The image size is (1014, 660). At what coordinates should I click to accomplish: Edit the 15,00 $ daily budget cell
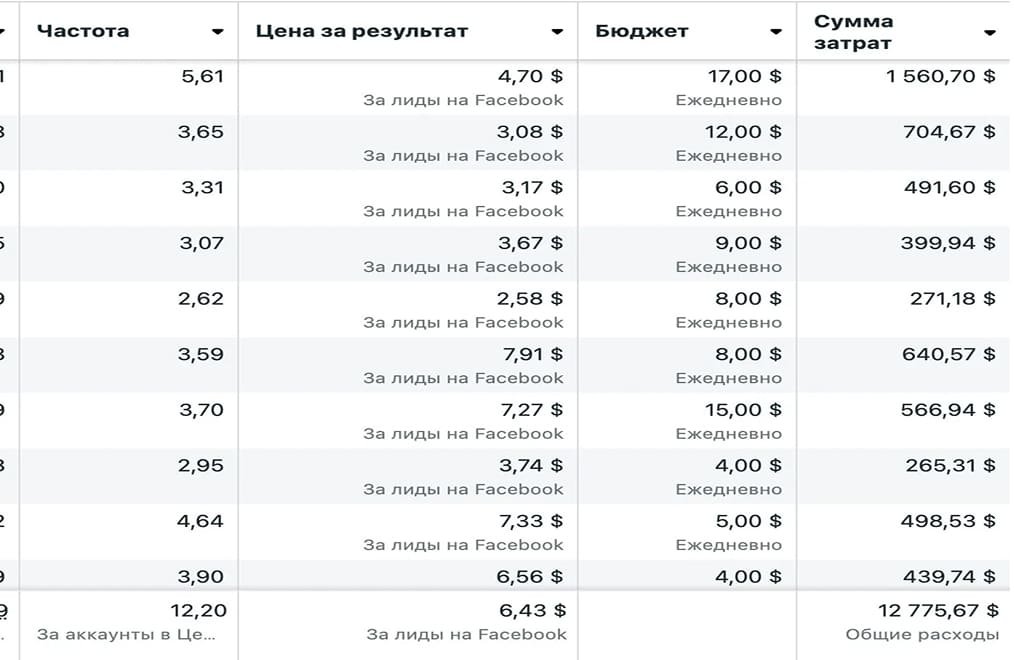[742, 410]
